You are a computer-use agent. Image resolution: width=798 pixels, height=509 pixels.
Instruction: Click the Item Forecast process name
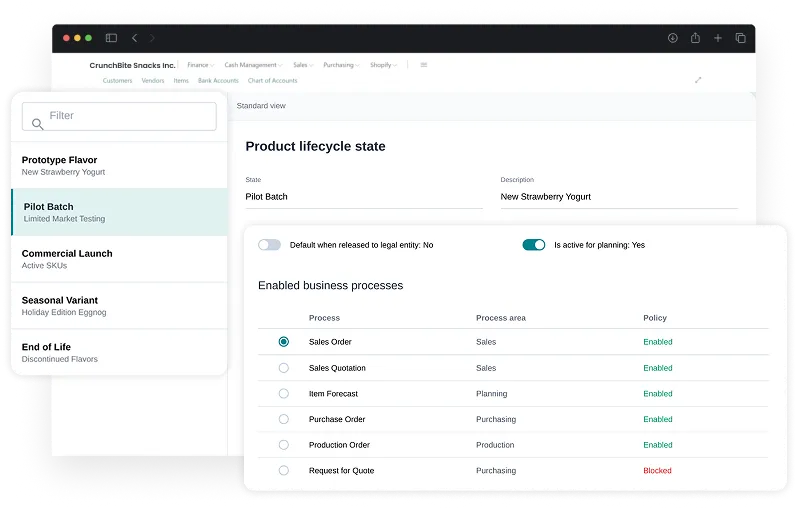[x=333, y=393]
